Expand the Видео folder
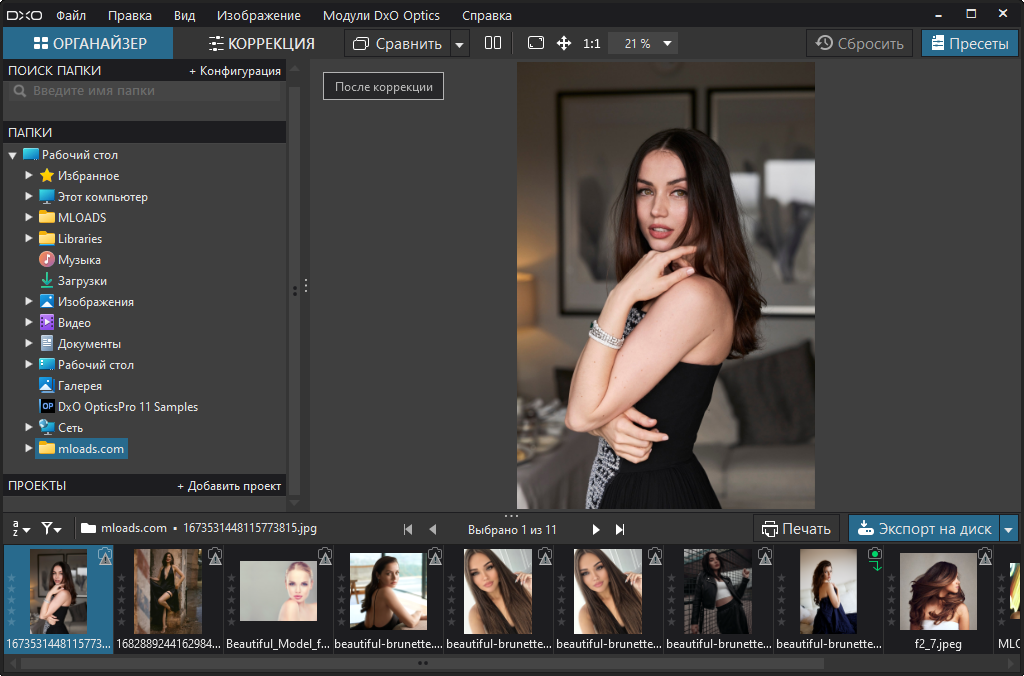The width and height of the screenshot is (1024, 676). pyautogui.click(x=29, y=322)
